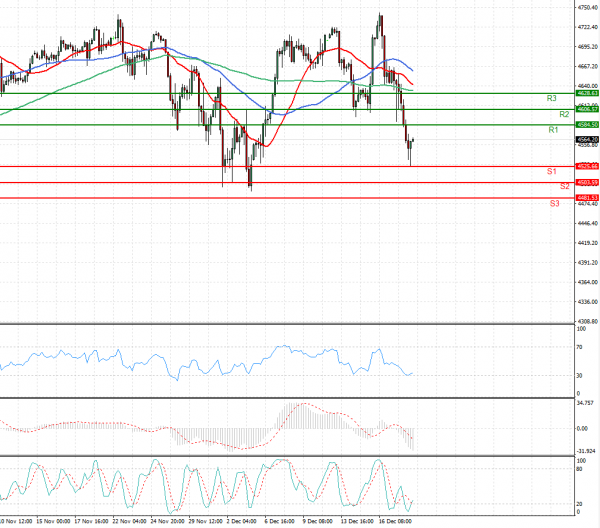Select the black 4564.20 current price tag
The image size is (600, 528).
pyautogui.click(x=587, y=140)
